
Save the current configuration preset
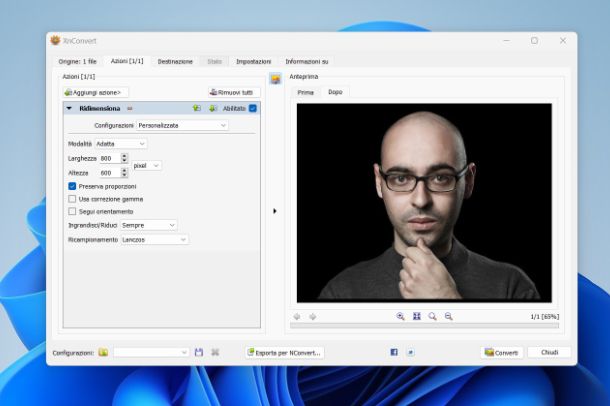199,352
